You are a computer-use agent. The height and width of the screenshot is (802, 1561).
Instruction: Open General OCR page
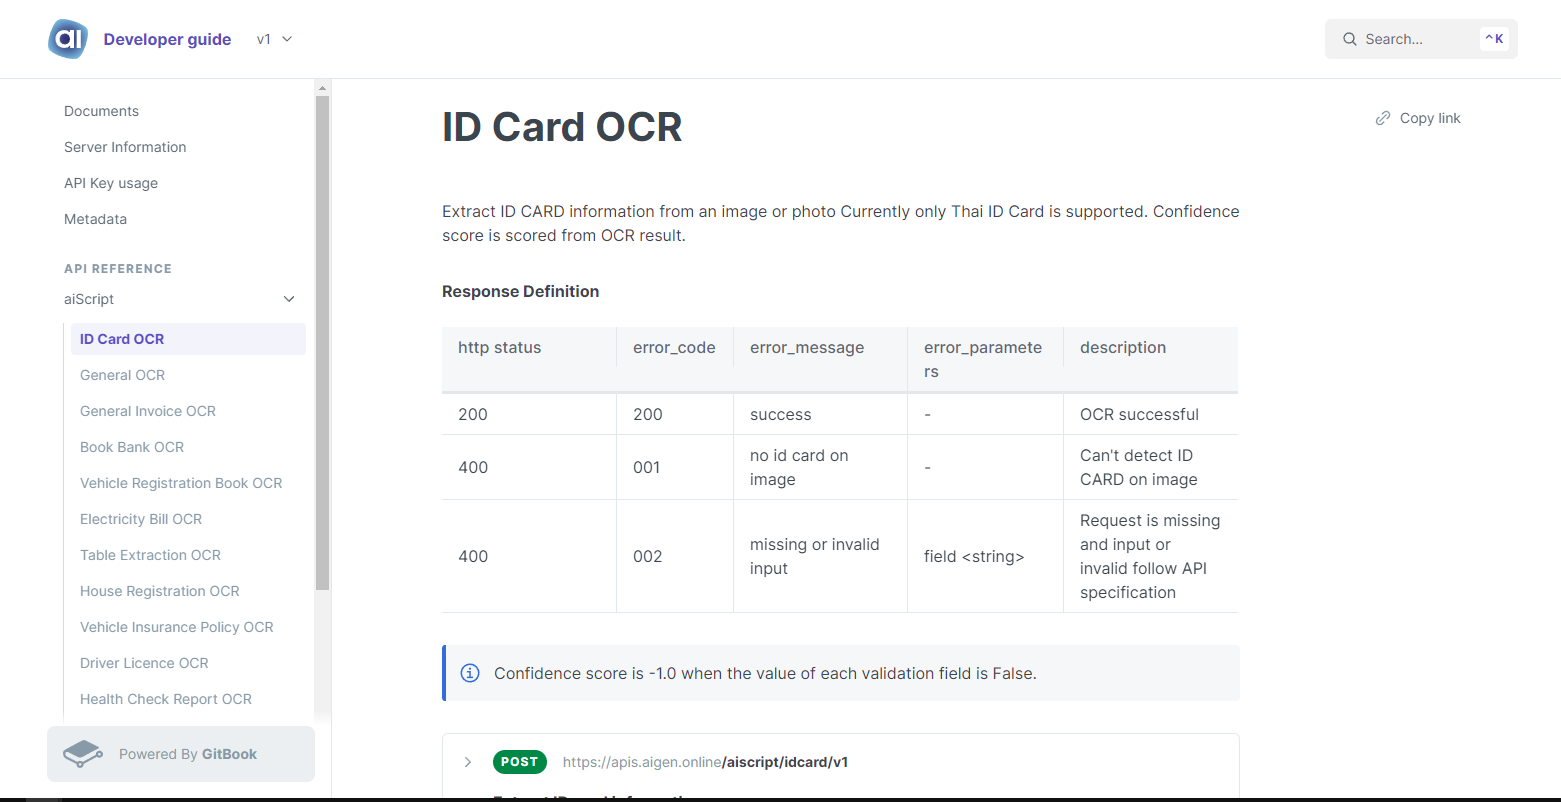point(122,375)
